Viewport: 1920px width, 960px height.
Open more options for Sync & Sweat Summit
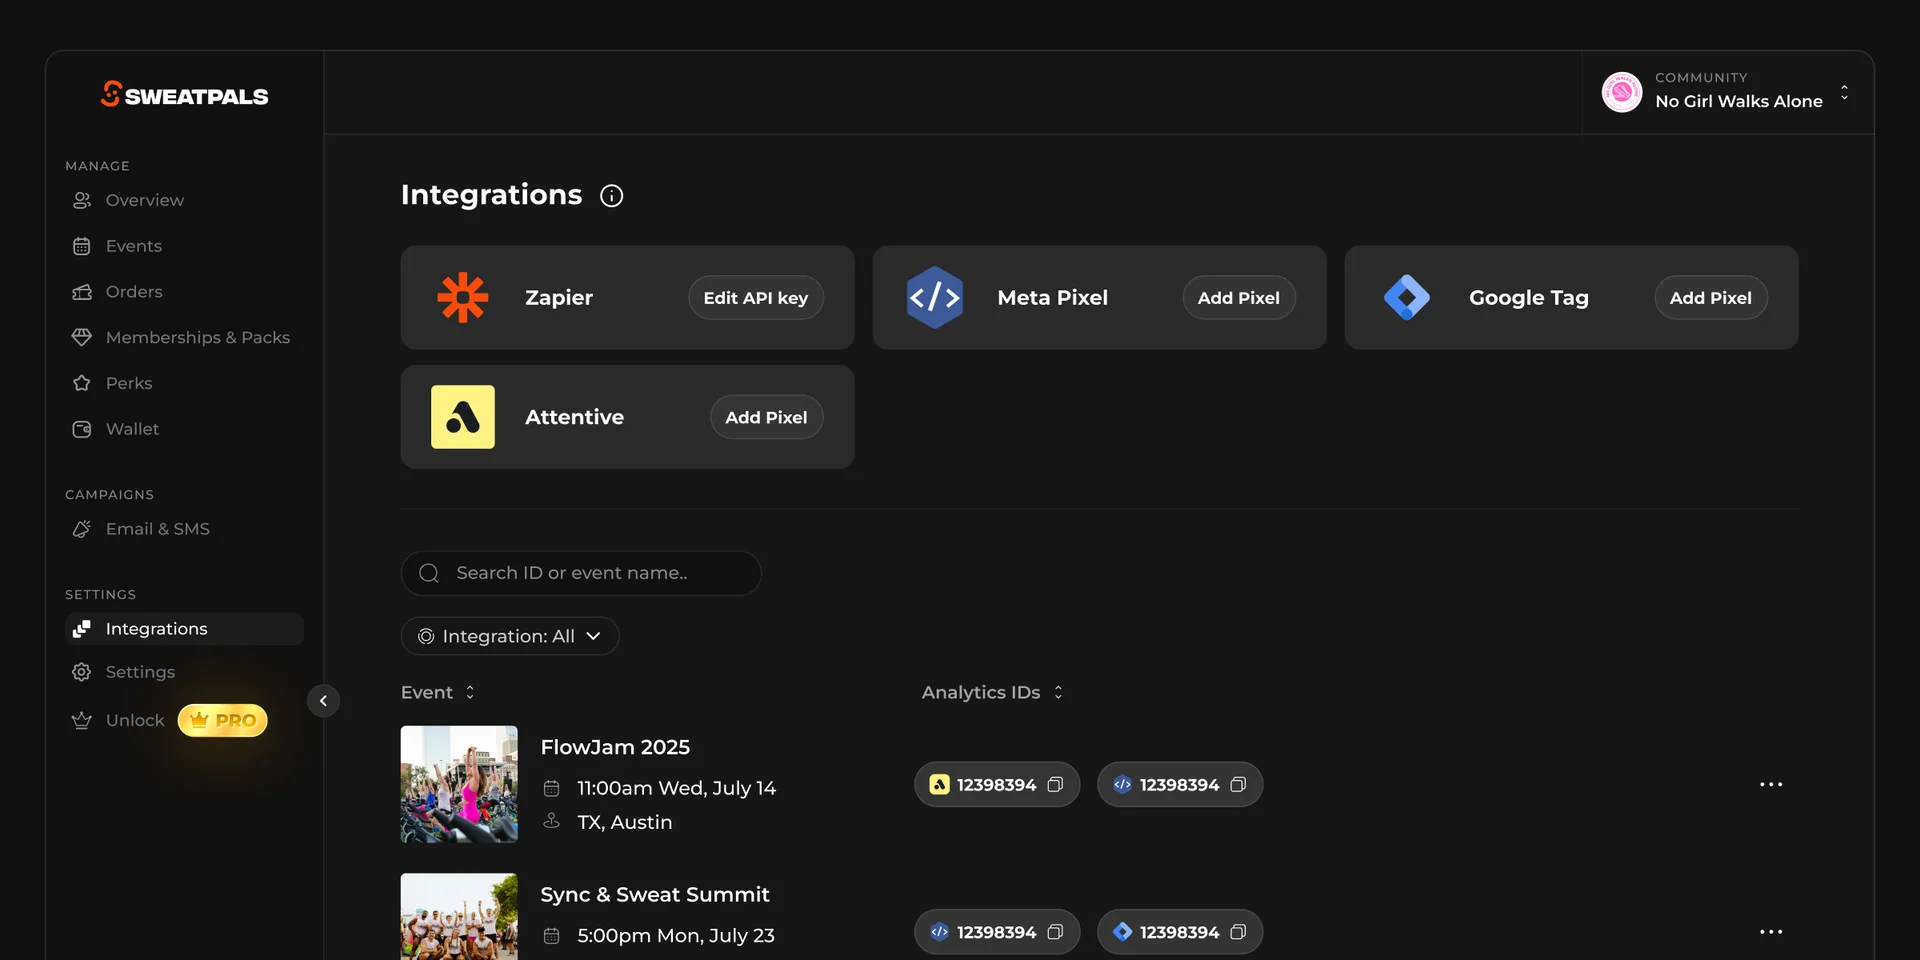click(x=1770, y=932)
